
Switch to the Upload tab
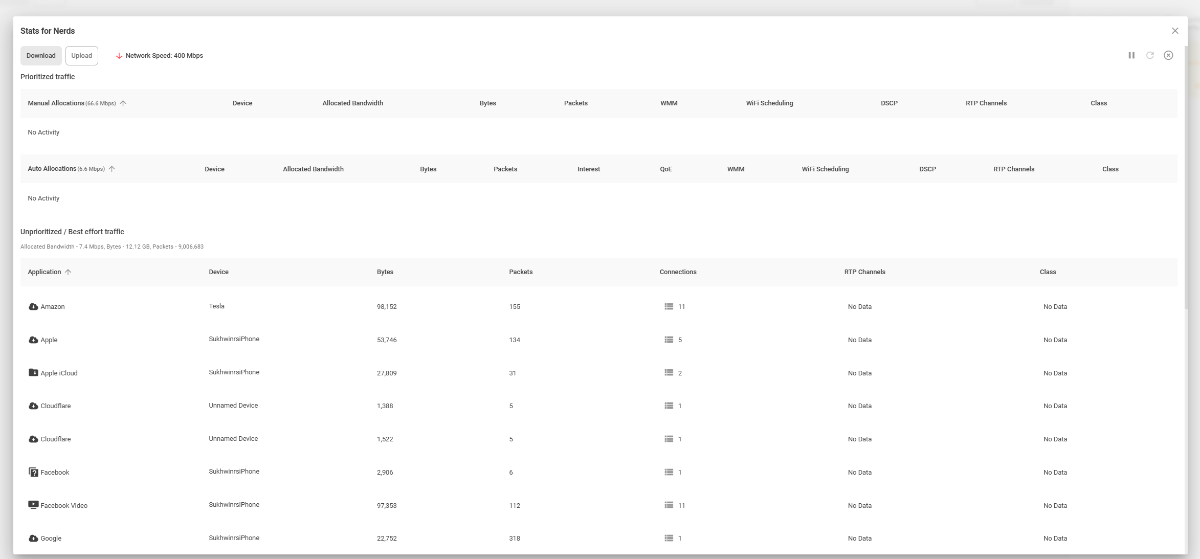(82, 56)
